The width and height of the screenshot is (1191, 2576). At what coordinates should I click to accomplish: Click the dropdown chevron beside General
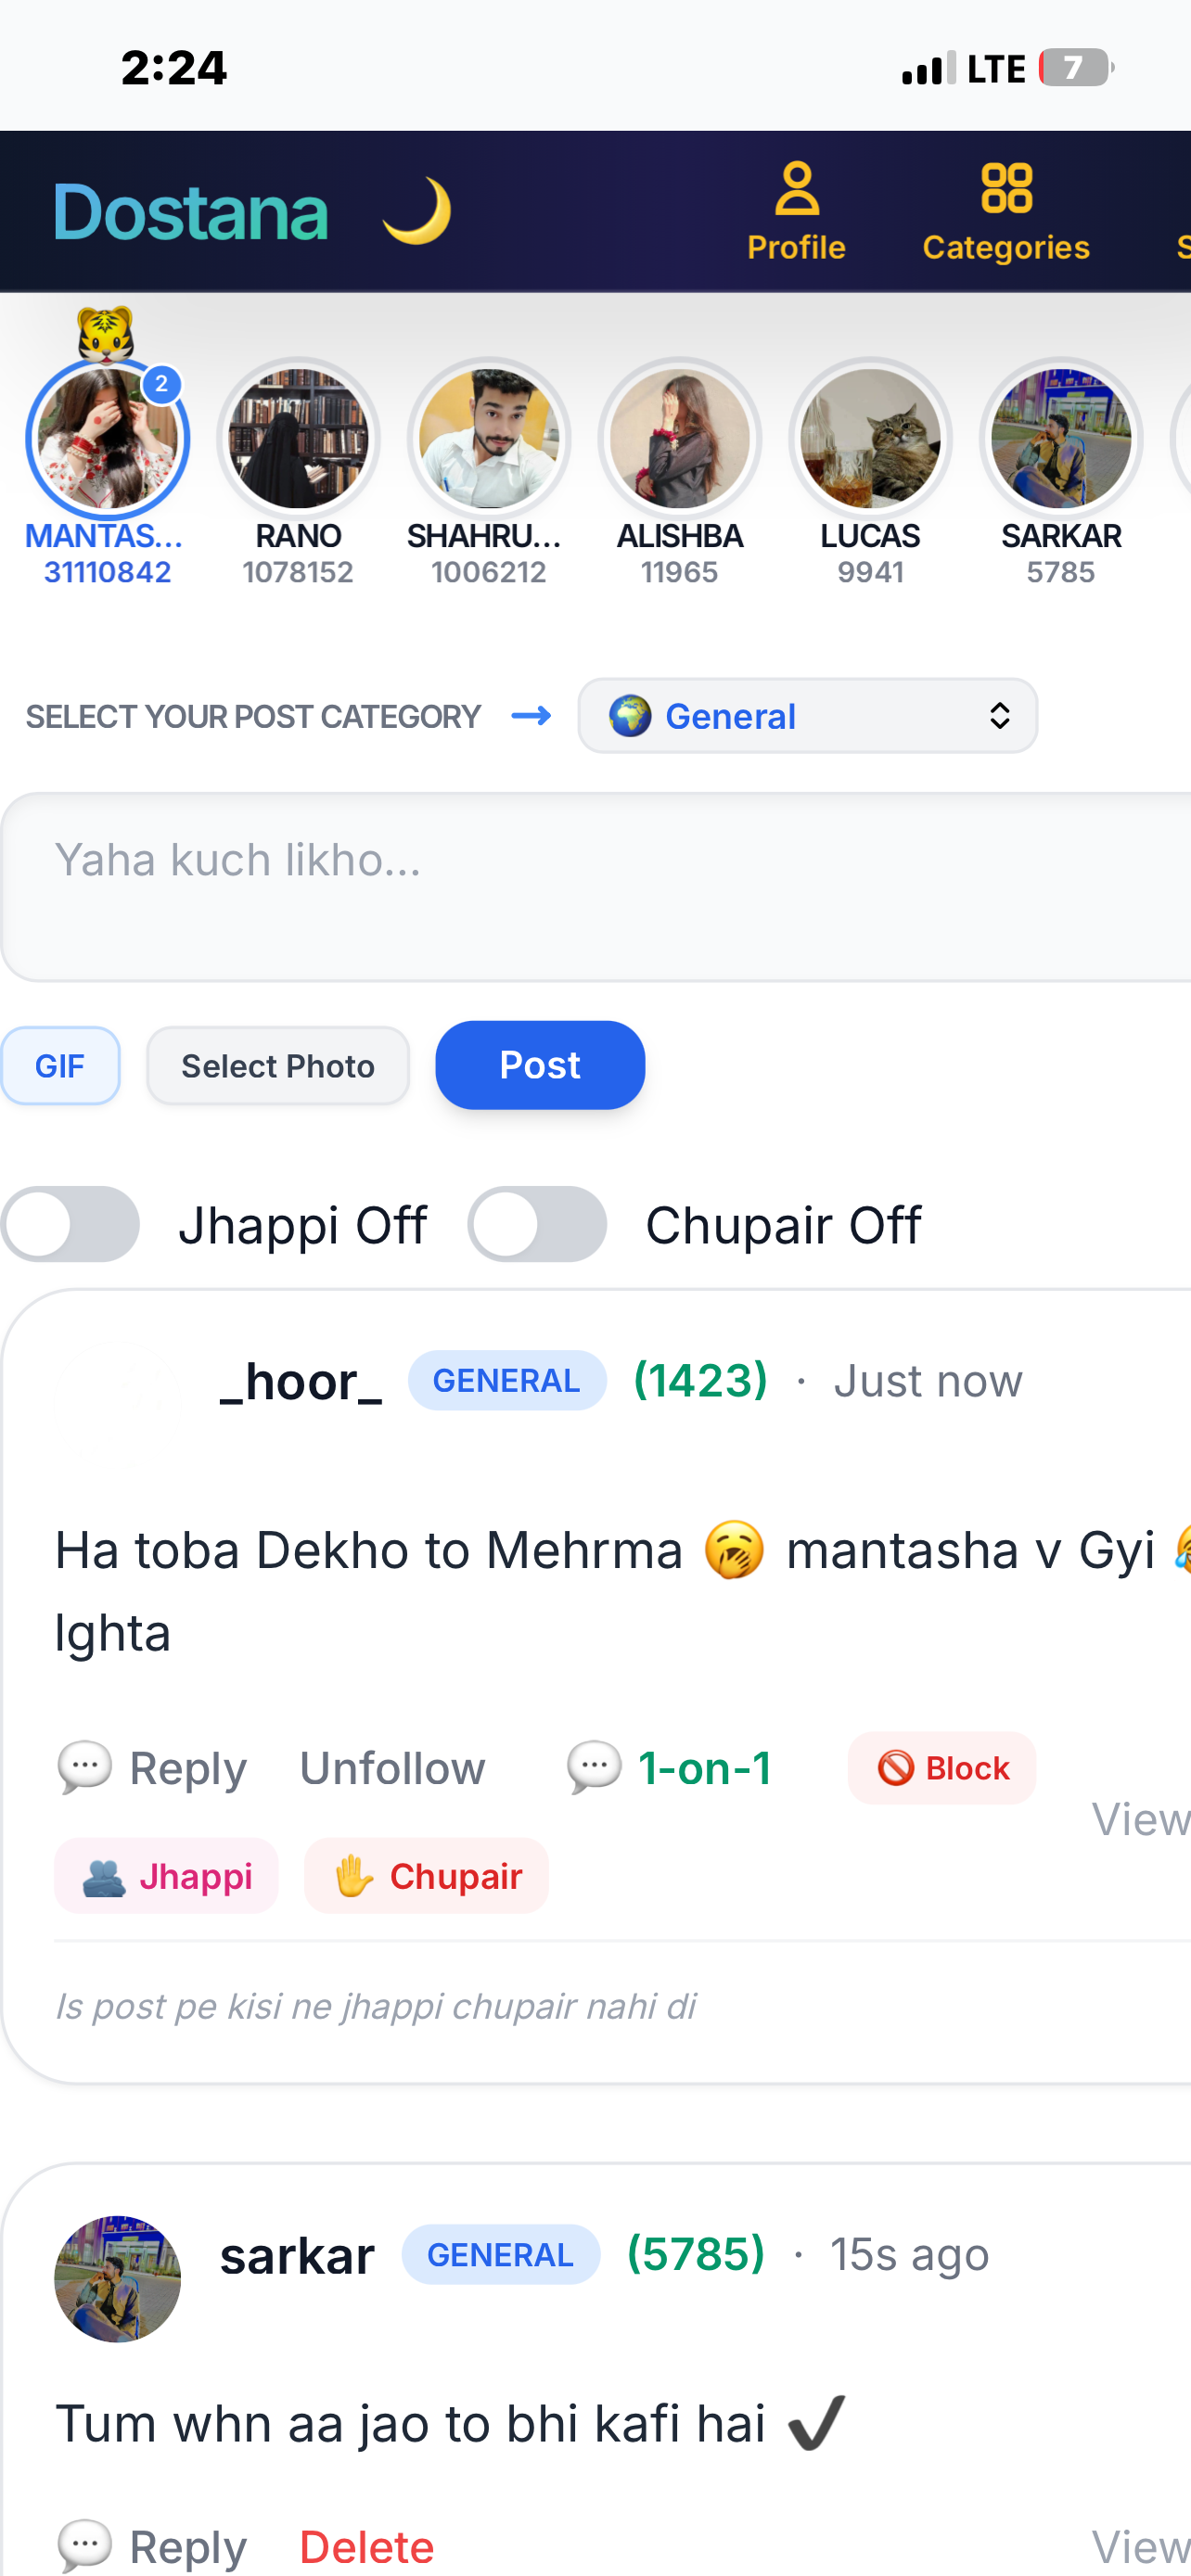[999, 716]
